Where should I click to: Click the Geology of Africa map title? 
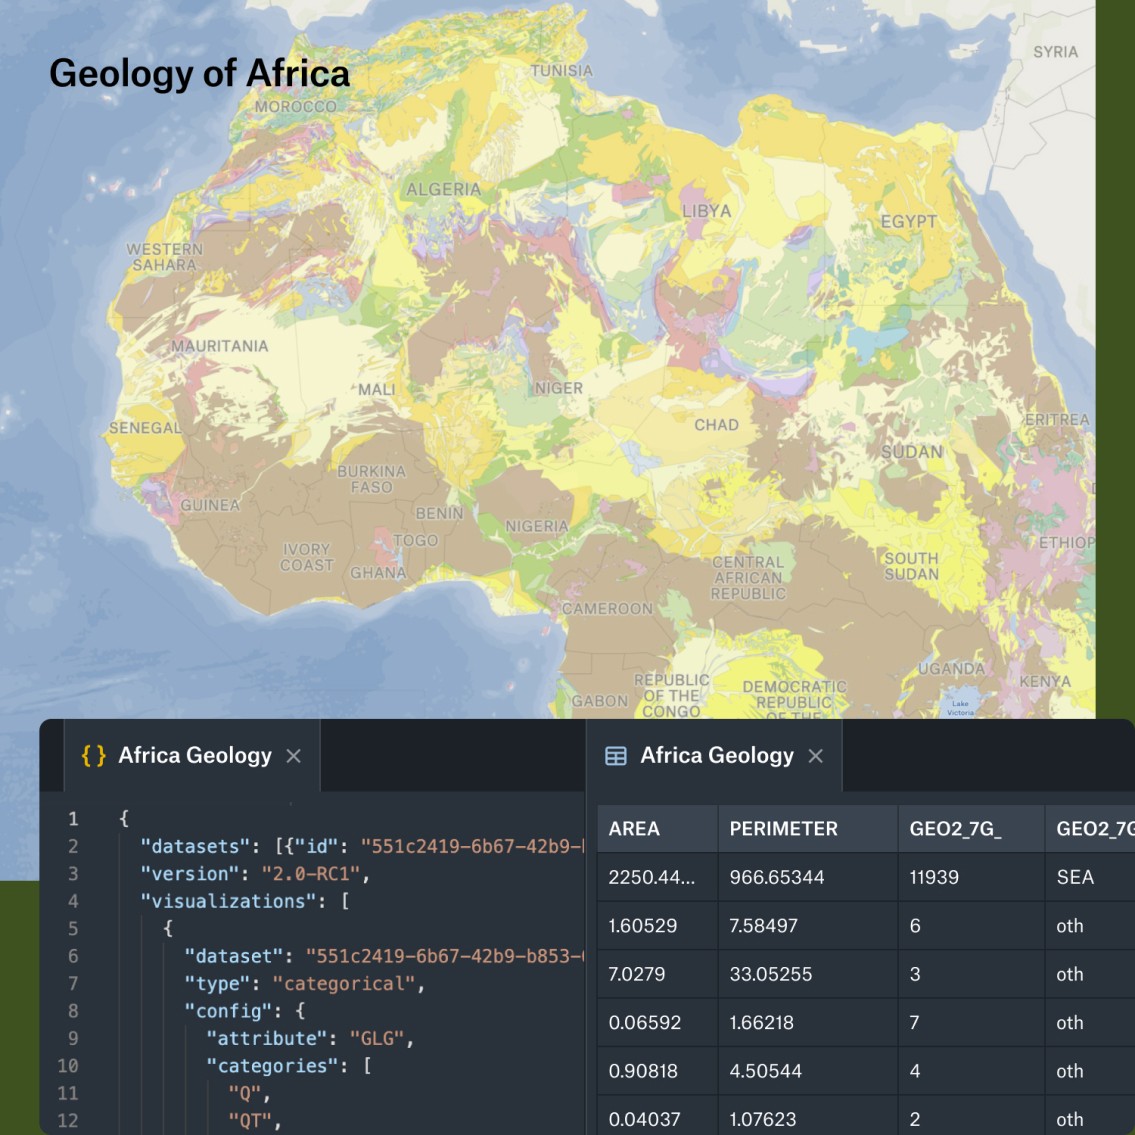coord(199,73)
